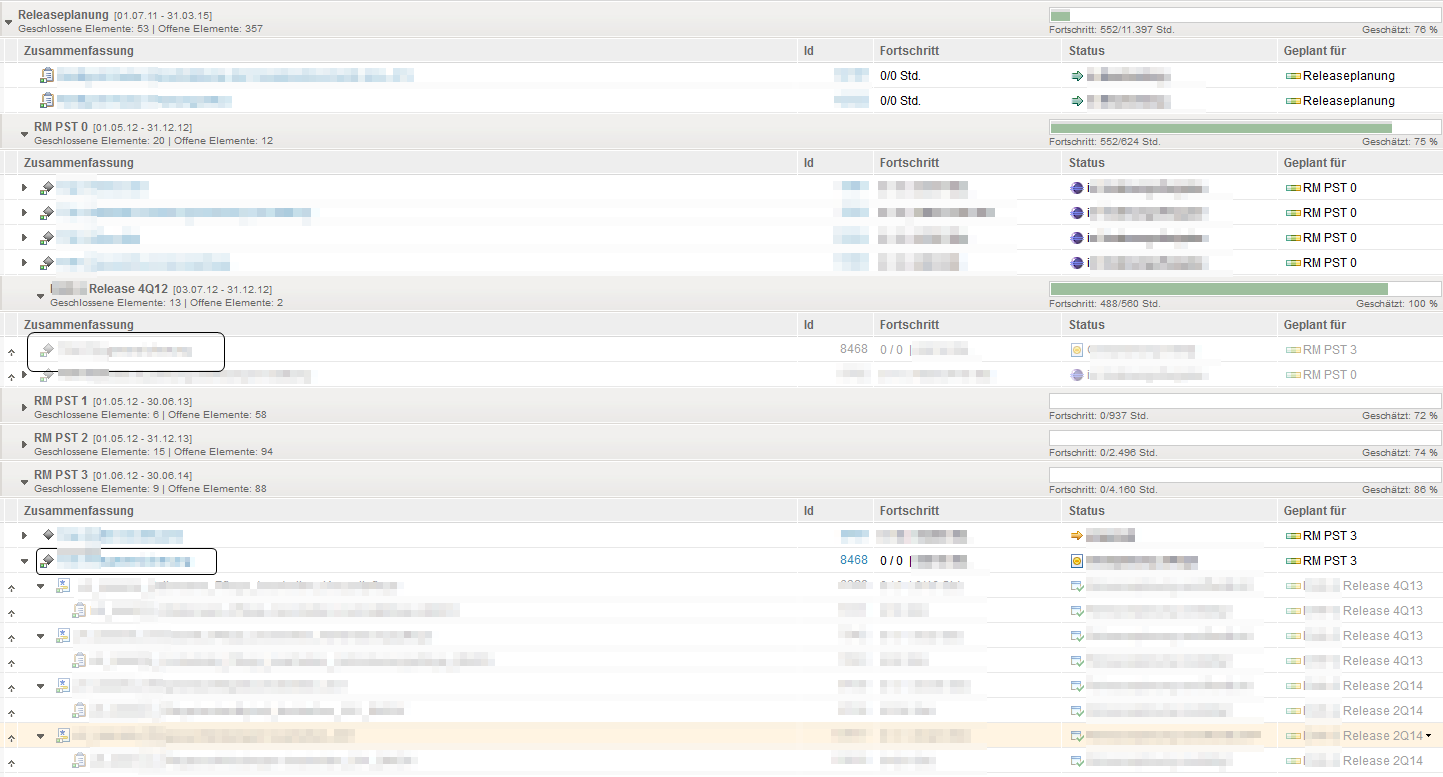Click the empty RM PST 1 progress bar 0/937
1443x777 pixels.
pyautogui.click(x=1244, y=401)
